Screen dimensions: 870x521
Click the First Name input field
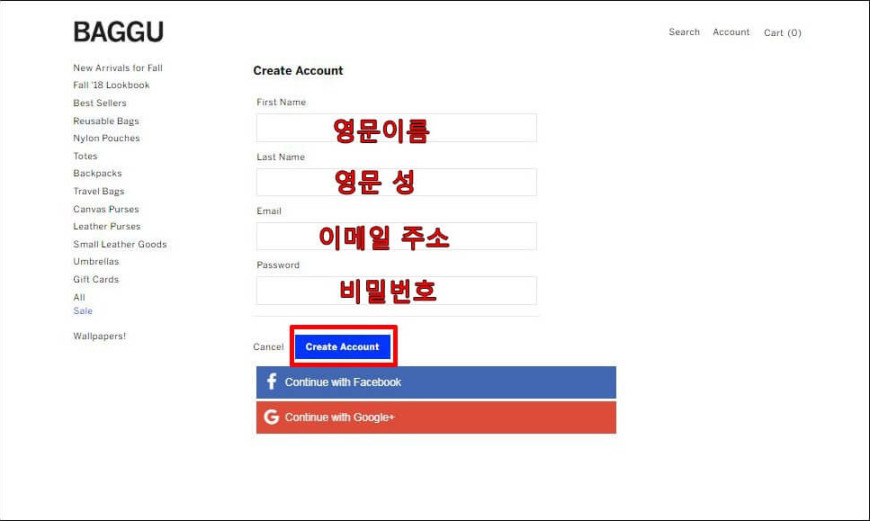point(396,128)
